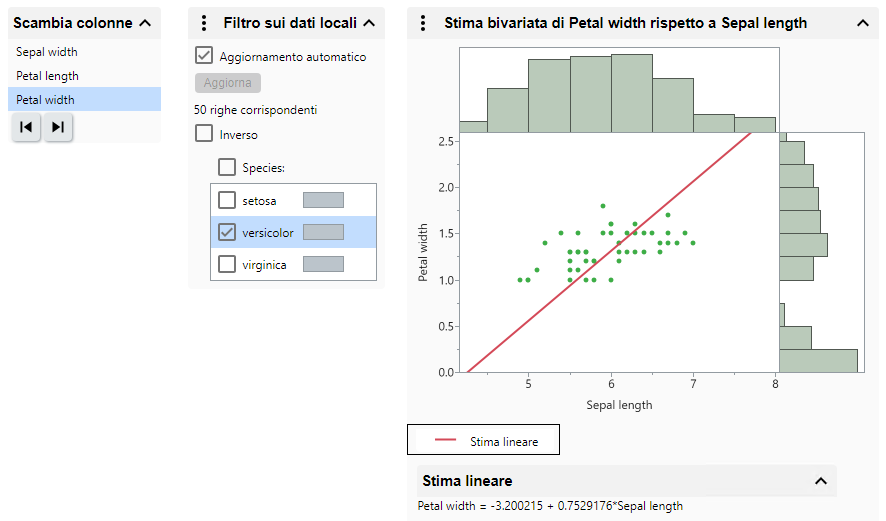This screenshot has height=521, width=886.
Task: Click next column step button
Action: click(x=58, y=127)
